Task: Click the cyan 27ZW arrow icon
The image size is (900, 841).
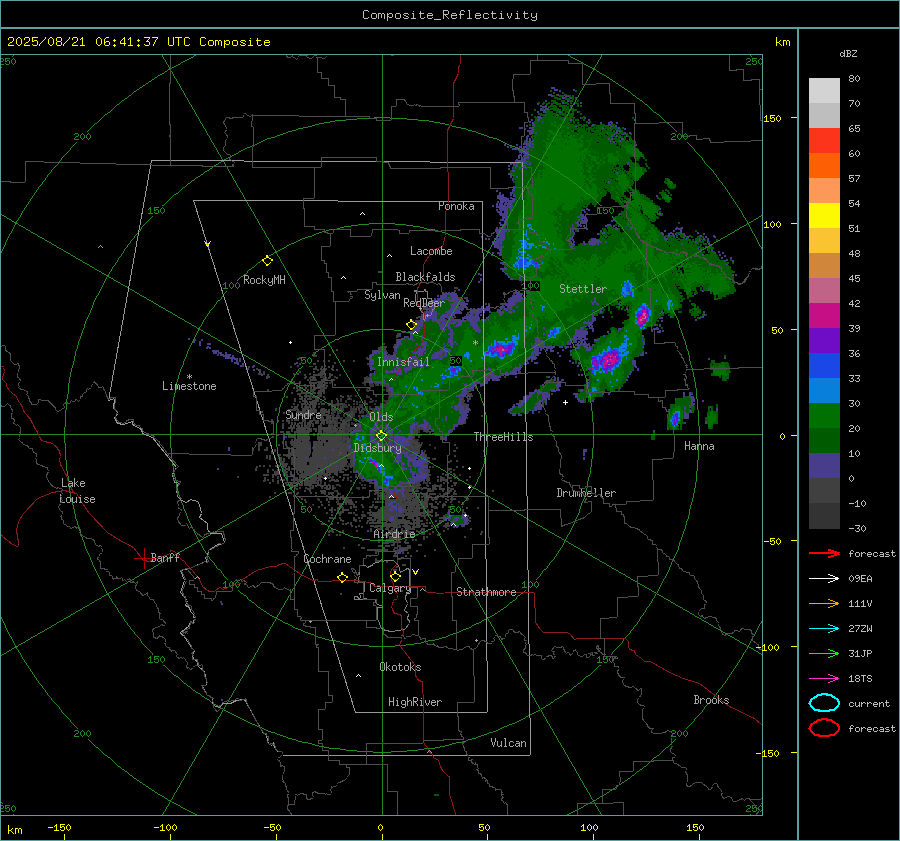Action: point(824,629)
